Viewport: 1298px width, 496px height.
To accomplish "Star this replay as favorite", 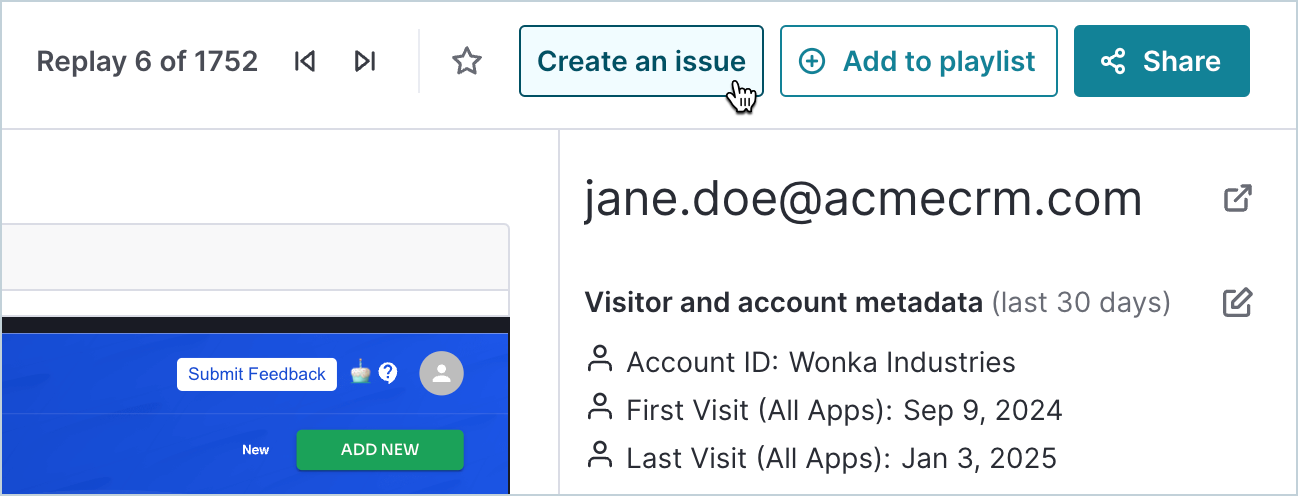I will point(467,62).
